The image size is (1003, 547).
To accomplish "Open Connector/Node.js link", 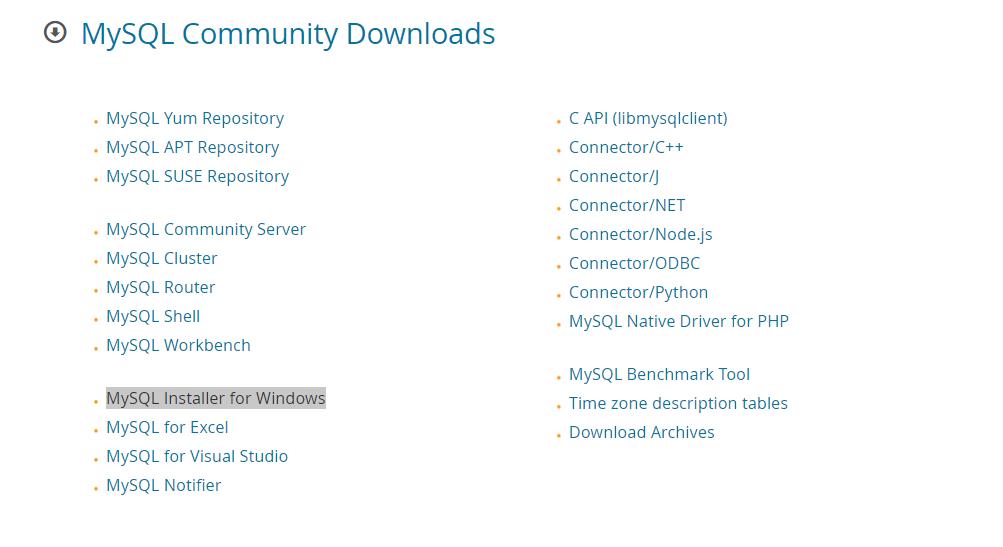I will click(640, 234).
